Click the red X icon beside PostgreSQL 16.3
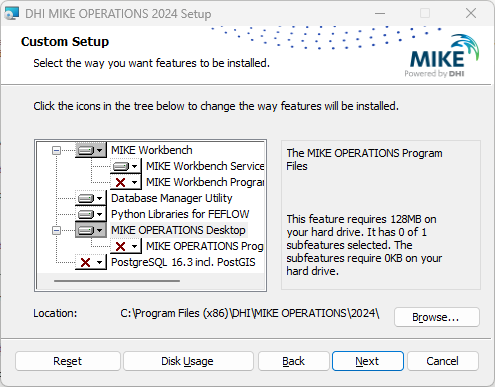This screenshot has width=495, height=387. [x=86, y=262]
